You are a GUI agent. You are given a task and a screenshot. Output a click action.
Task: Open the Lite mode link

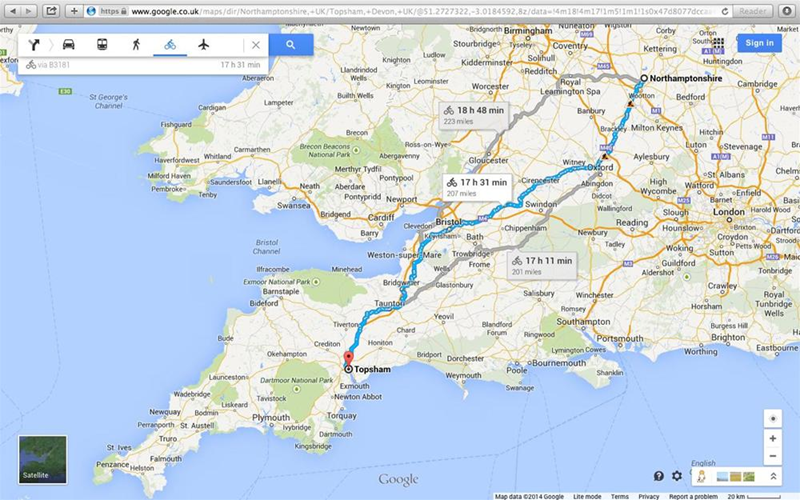[x=587, y=496]
